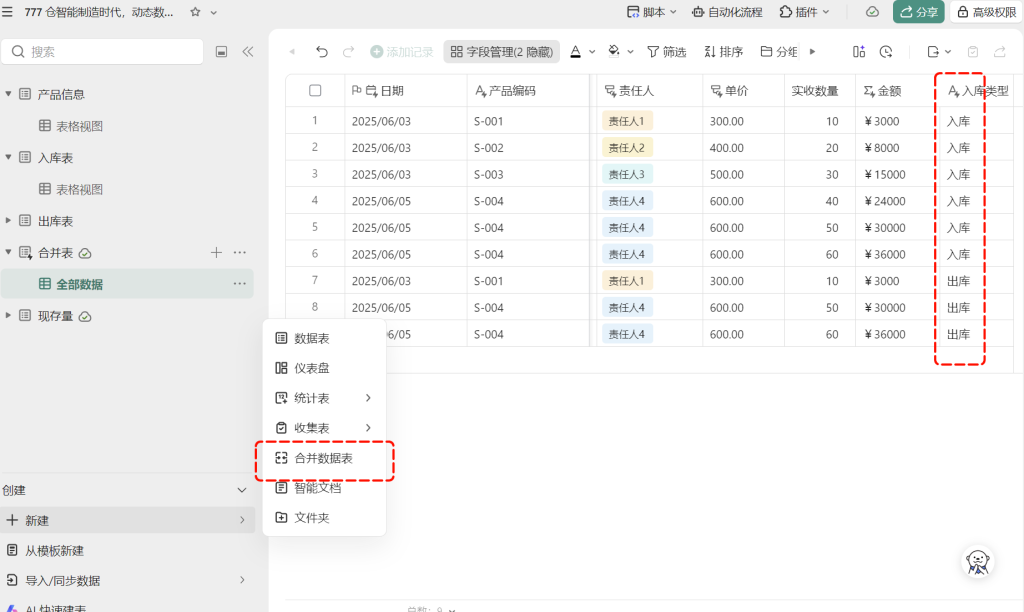
Task: Open the 排序 sort tool
Action: point(723,52)
